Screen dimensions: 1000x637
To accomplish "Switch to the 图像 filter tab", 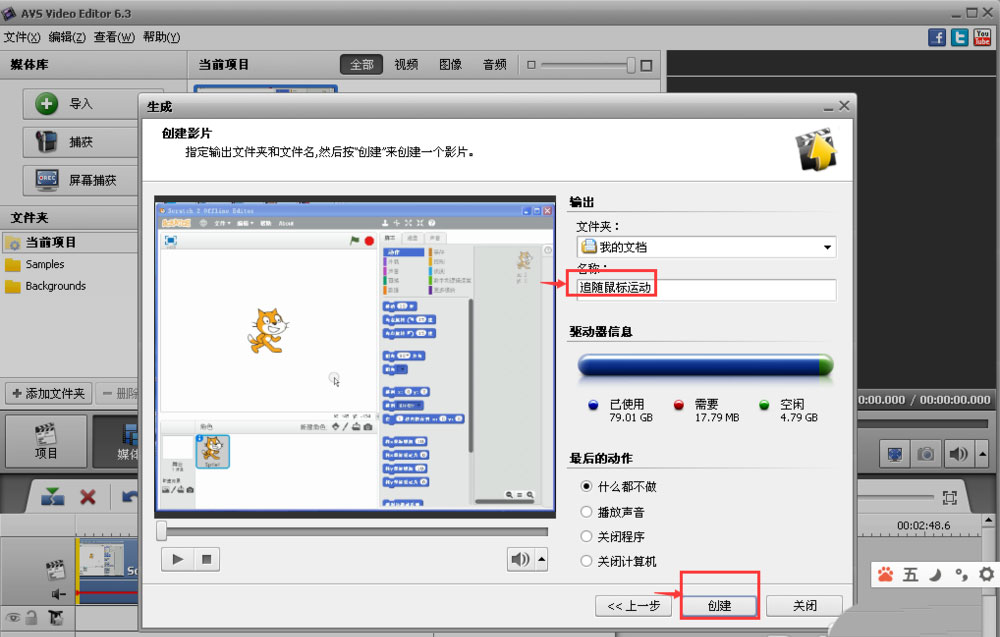I will coord(450,64).
